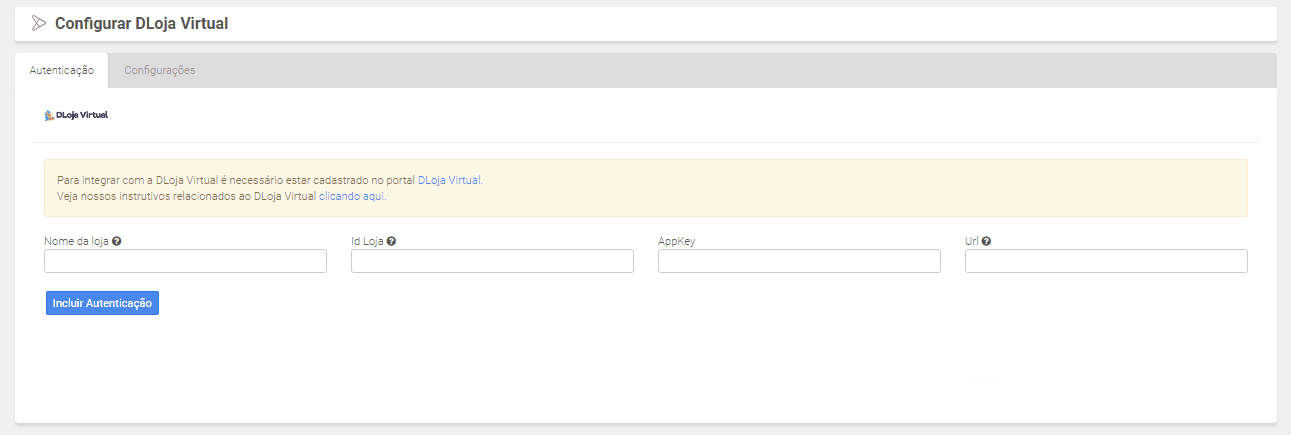
Task: Click the Incluir Autenticação button
Action: pos(102,303)
